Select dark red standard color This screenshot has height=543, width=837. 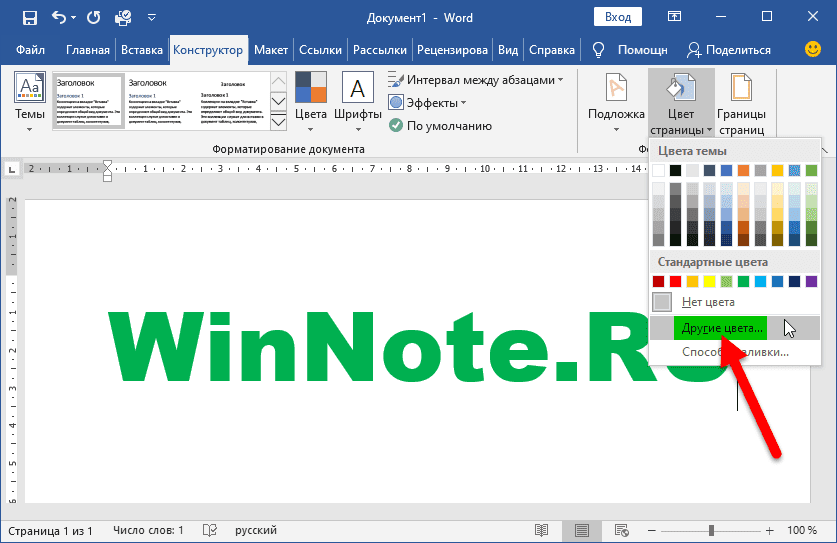pos(658,281)
